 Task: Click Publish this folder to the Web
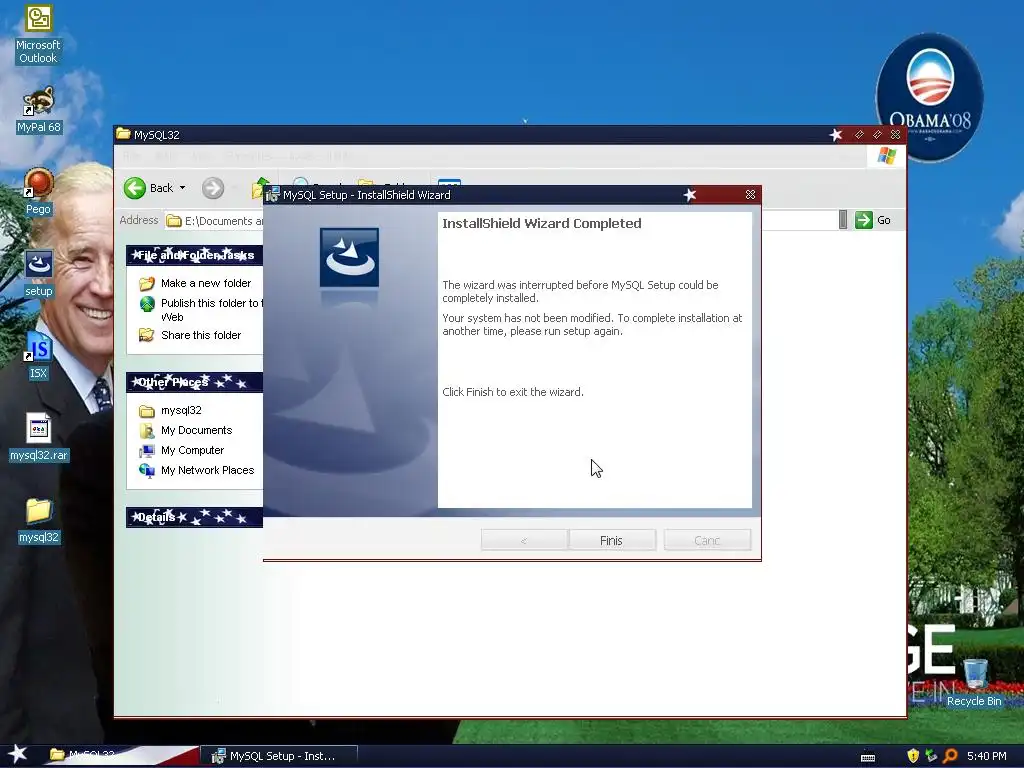tap(211, 310)
